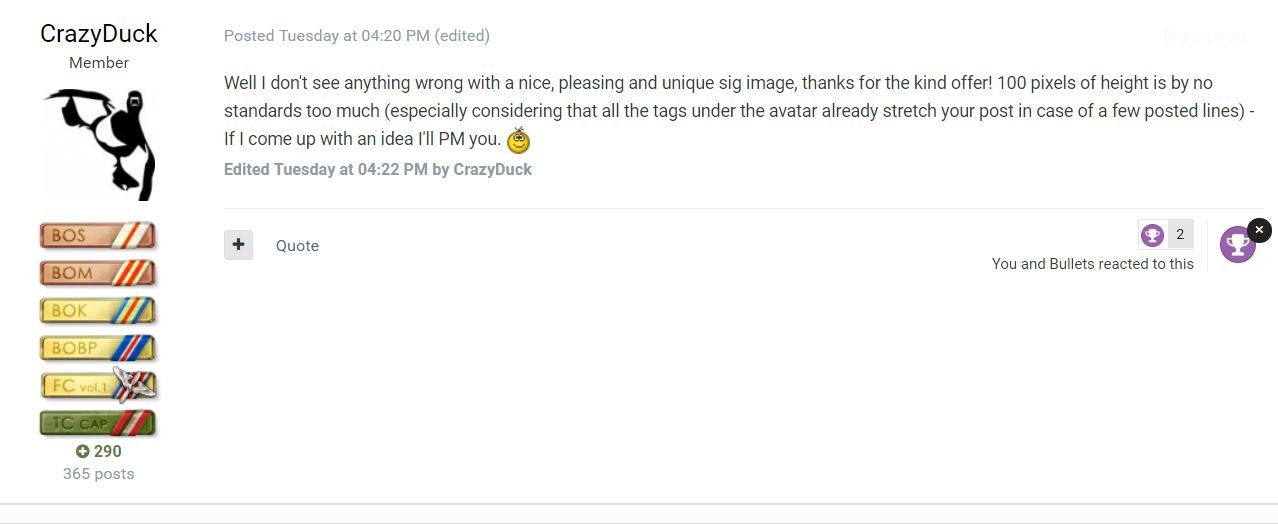Image resolution: width=1278 pixels, height=524 pixels.
Task: Select the BOK yellow ribbon badge
Action: (x=98, y=311)
